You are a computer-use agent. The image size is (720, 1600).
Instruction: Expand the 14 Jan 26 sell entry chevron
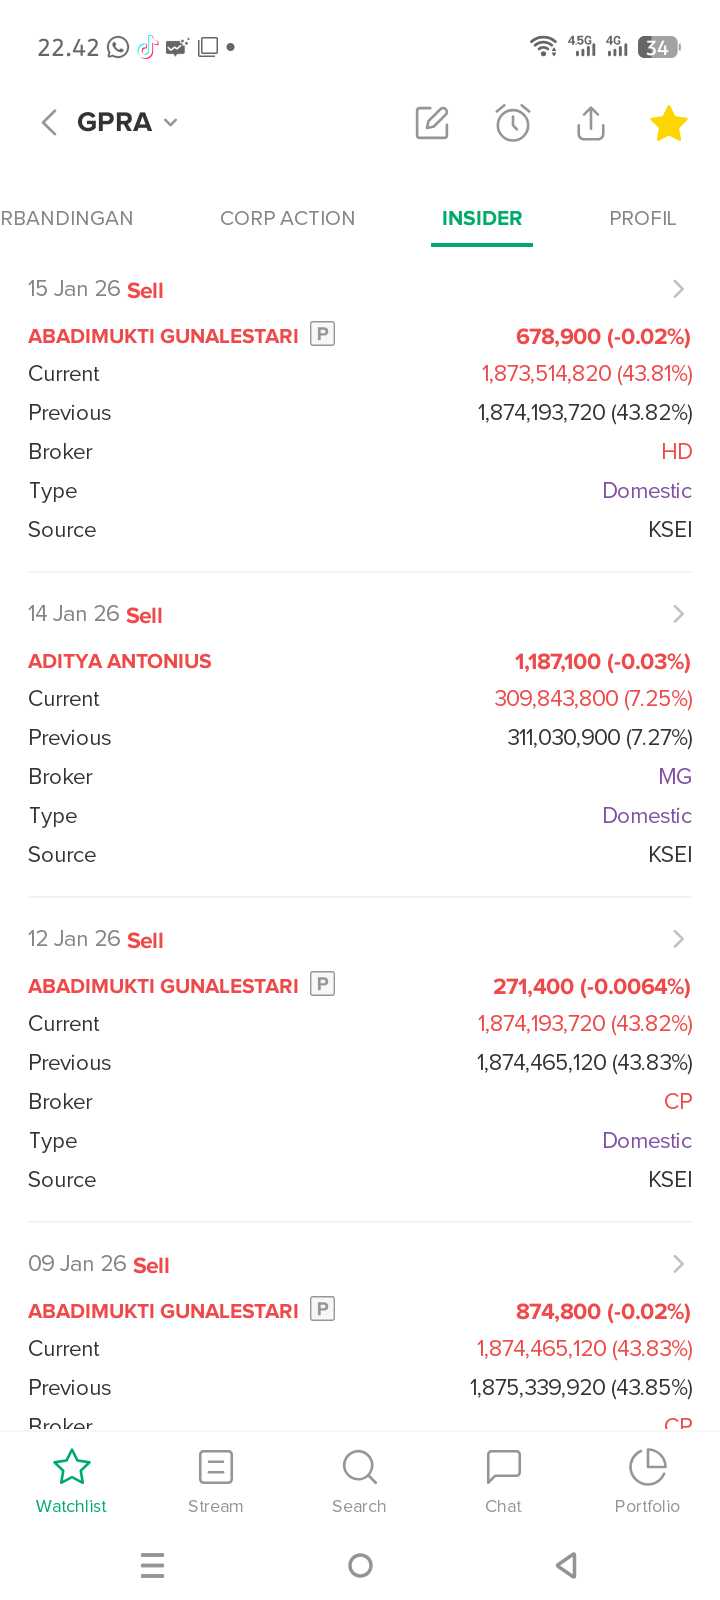(x=678, y=614)
